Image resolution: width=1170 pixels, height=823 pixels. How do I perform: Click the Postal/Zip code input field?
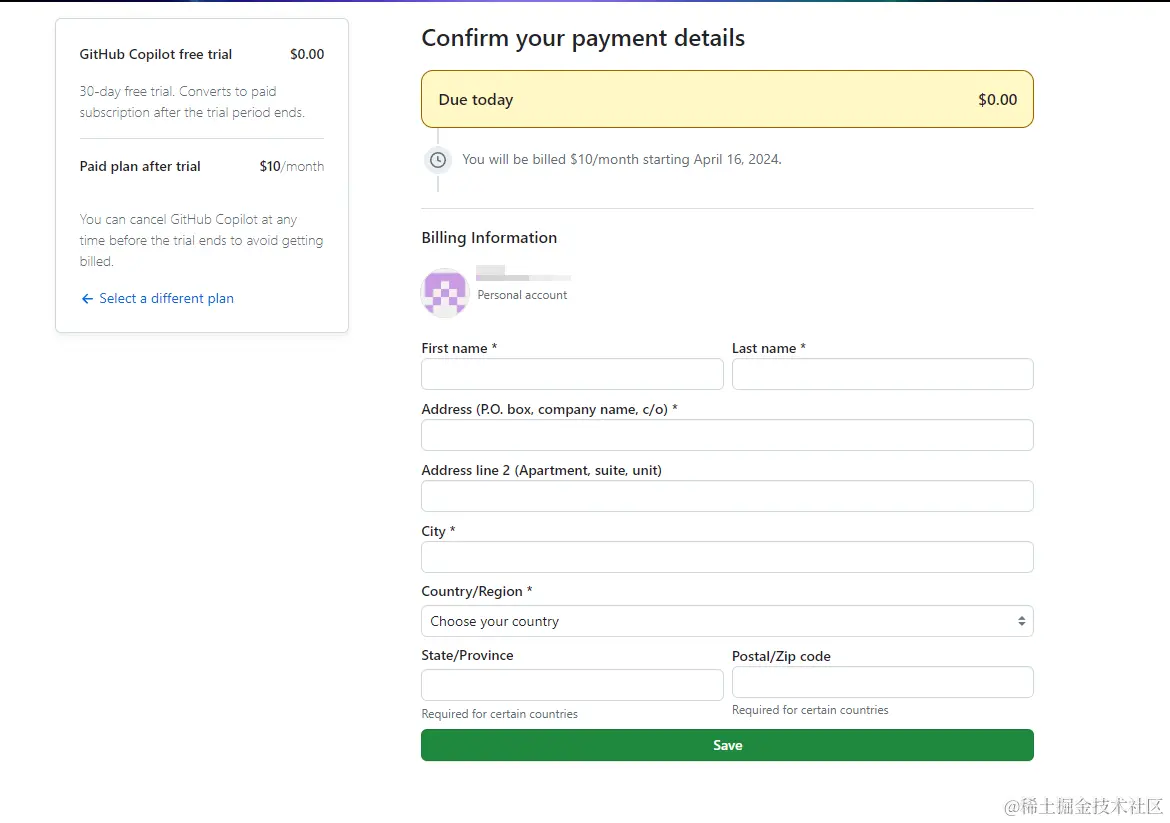(883, 682)
